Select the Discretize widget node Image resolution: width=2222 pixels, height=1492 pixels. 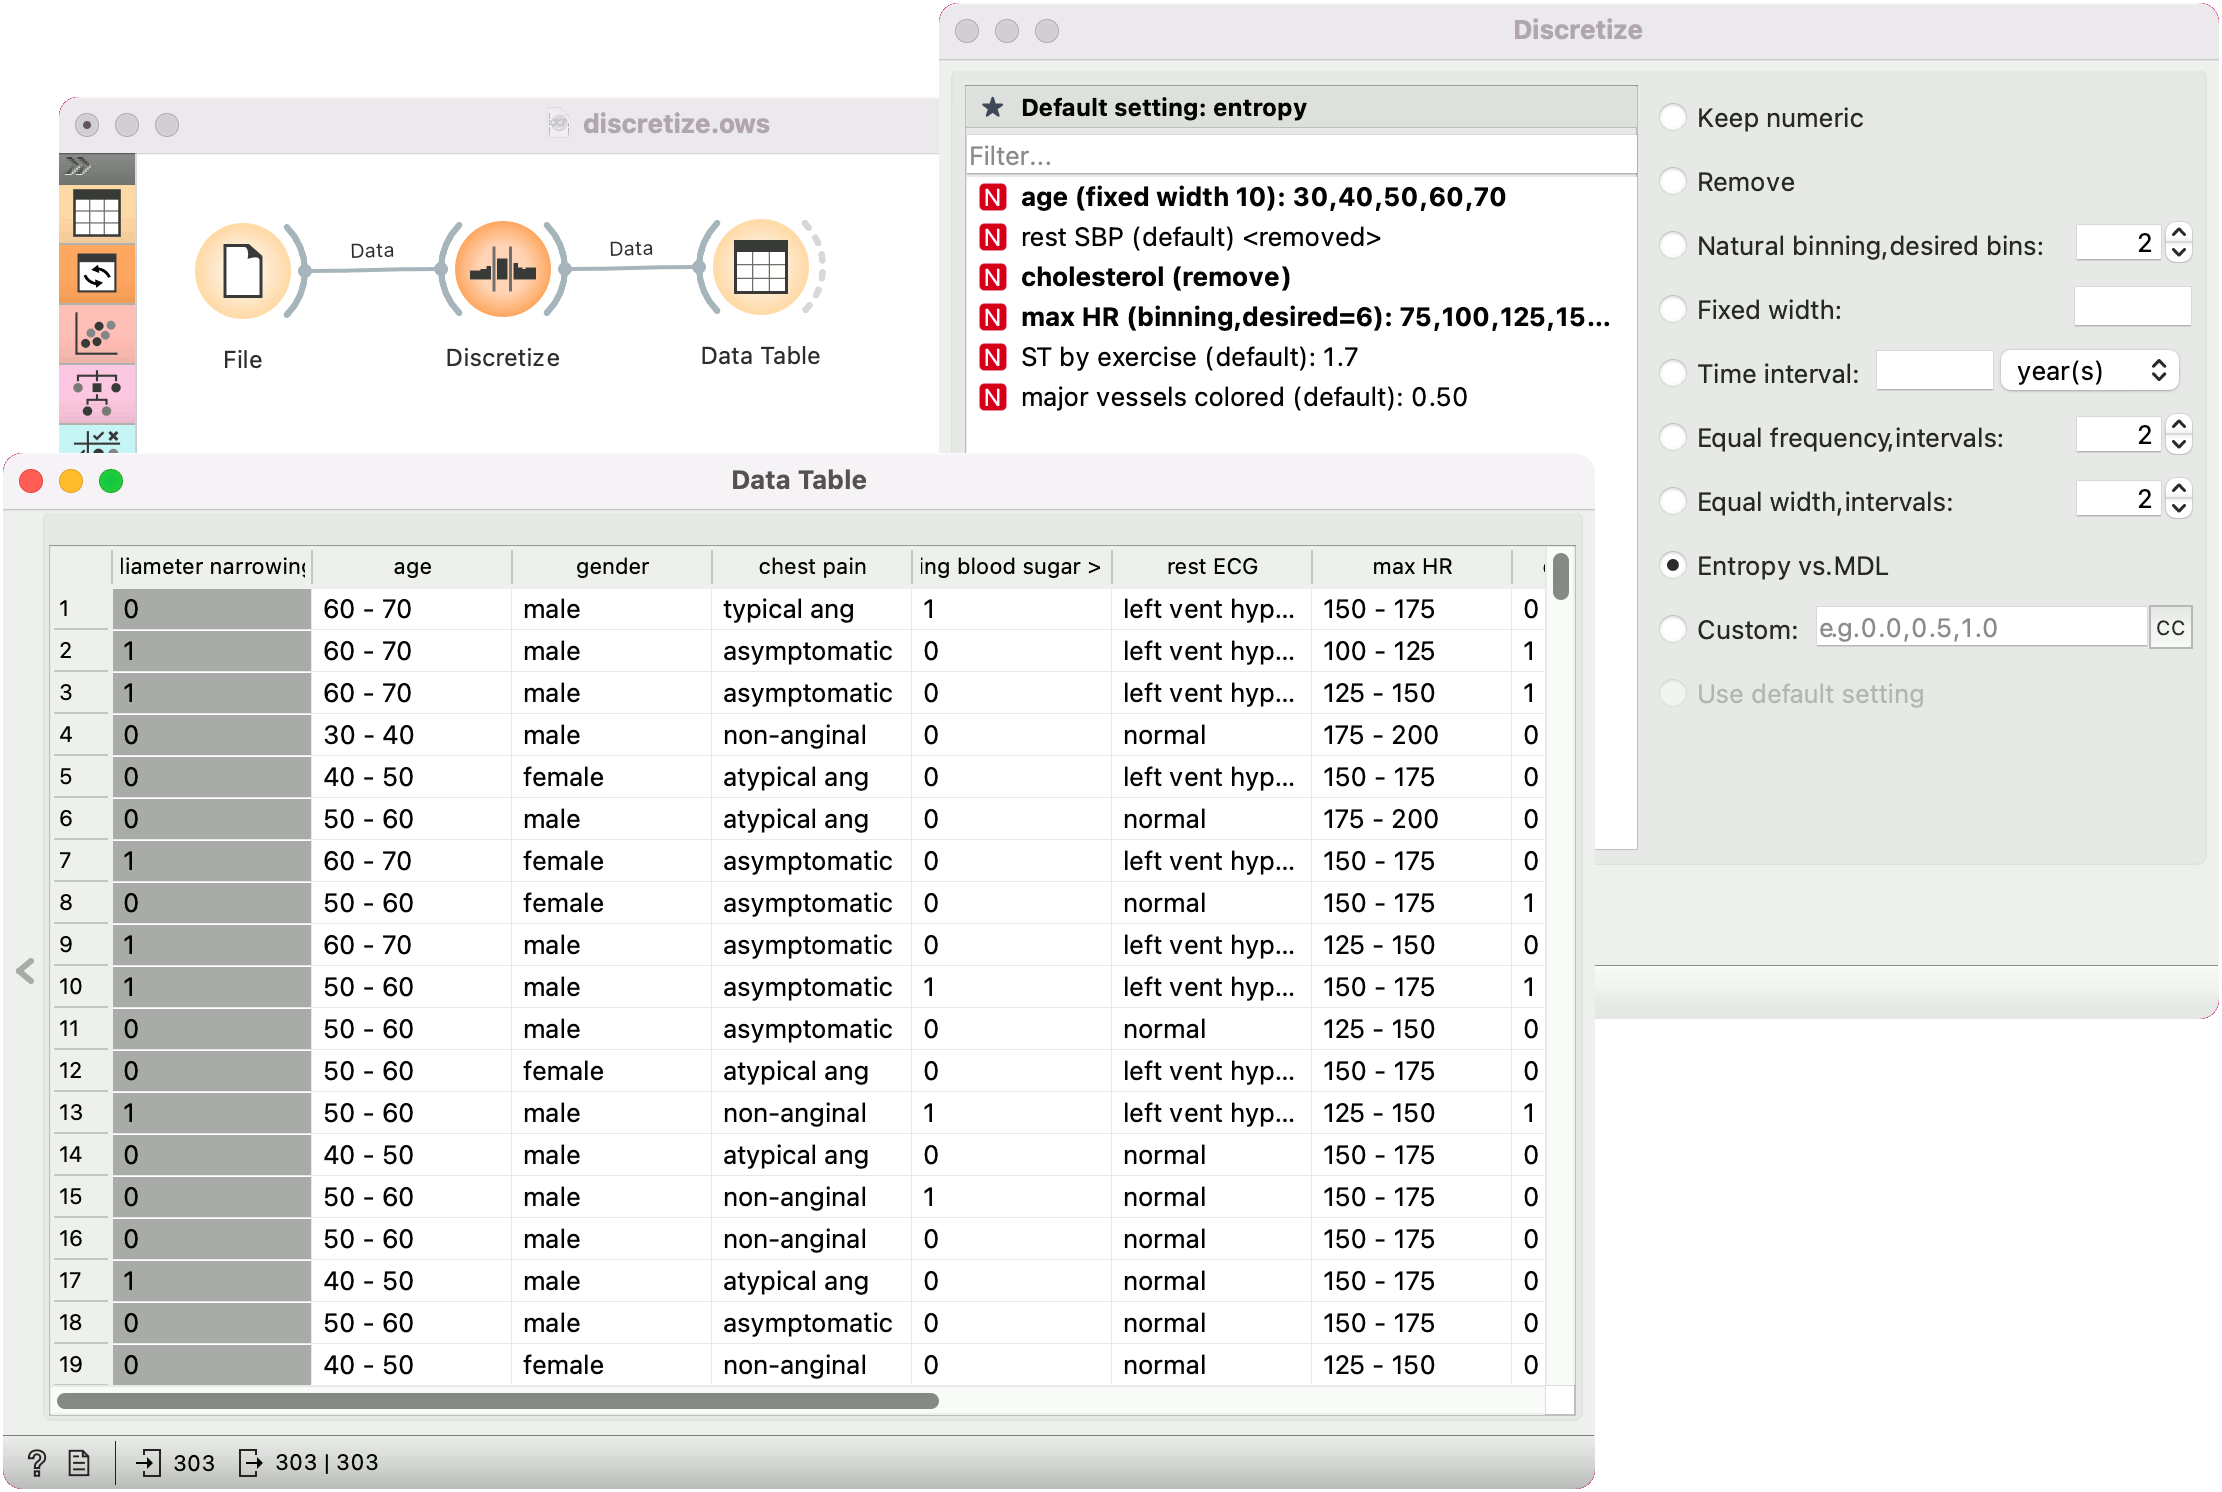coord(502,270)
